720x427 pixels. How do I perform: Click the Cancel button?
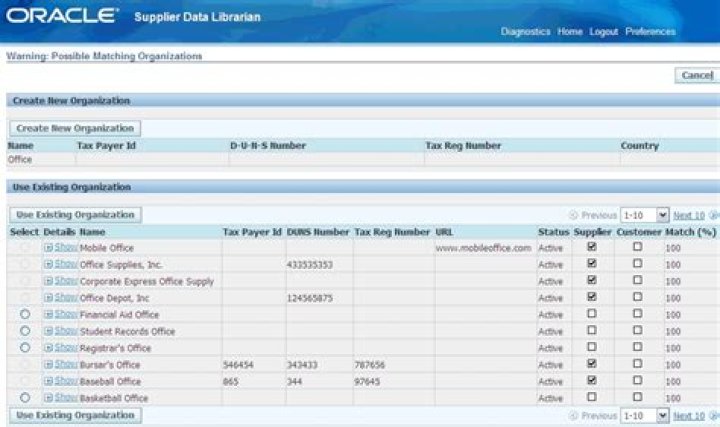(x=697, y=75)
